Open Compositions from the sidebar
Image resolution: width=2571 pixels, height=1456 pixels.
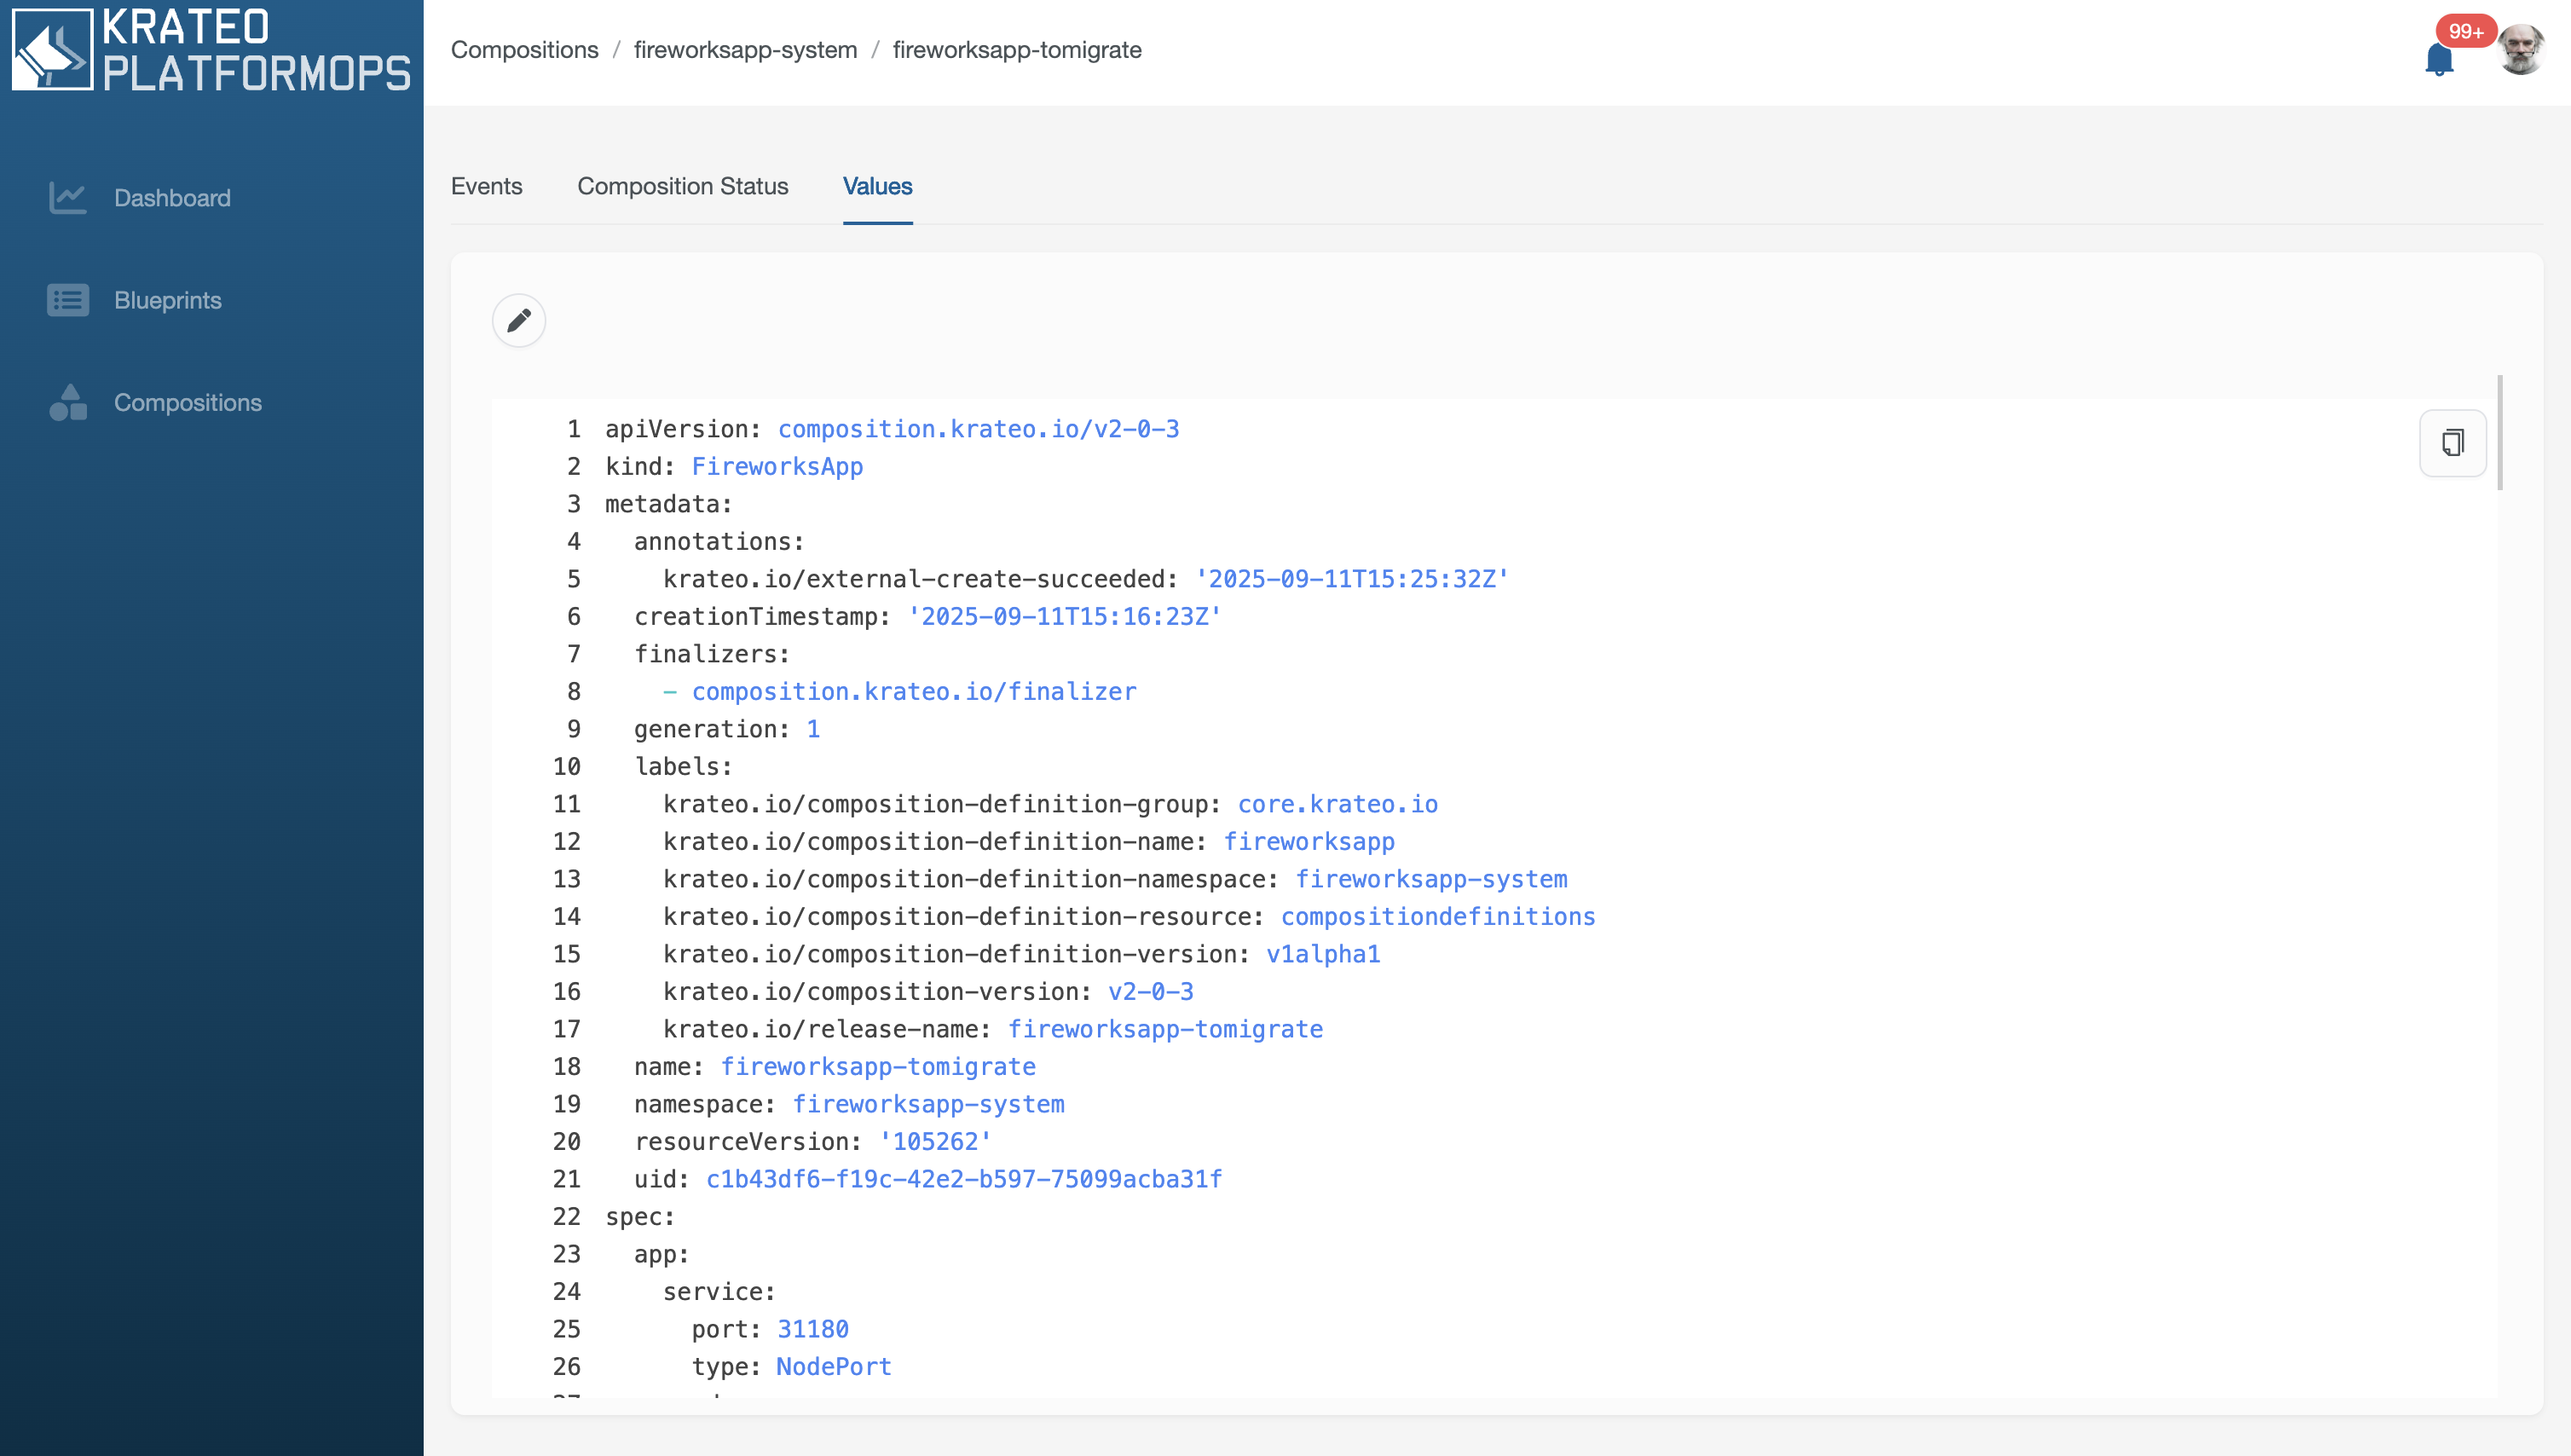point(188,402)
